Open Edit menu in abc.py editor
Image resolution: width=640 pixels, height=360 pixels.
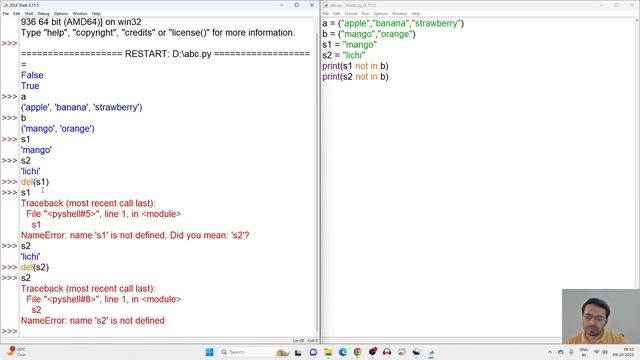tap(336, 13)
